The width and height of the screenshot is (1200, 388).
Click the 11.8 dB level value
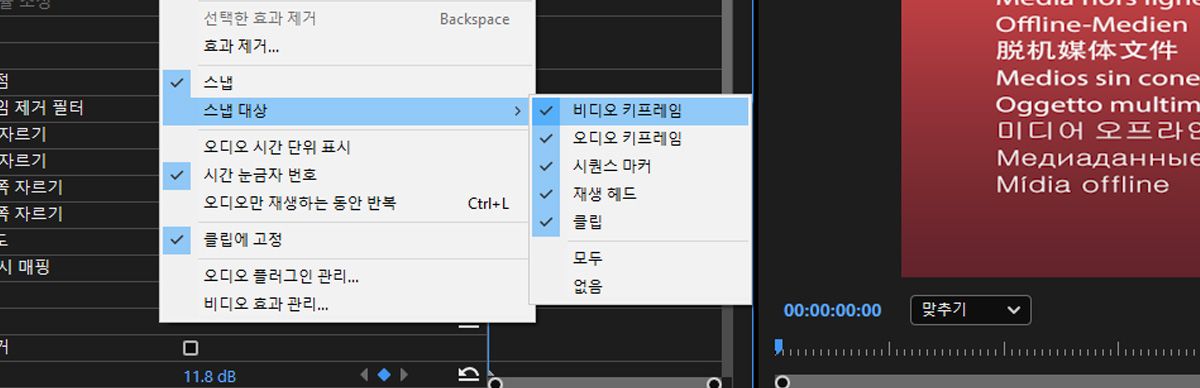211,376
